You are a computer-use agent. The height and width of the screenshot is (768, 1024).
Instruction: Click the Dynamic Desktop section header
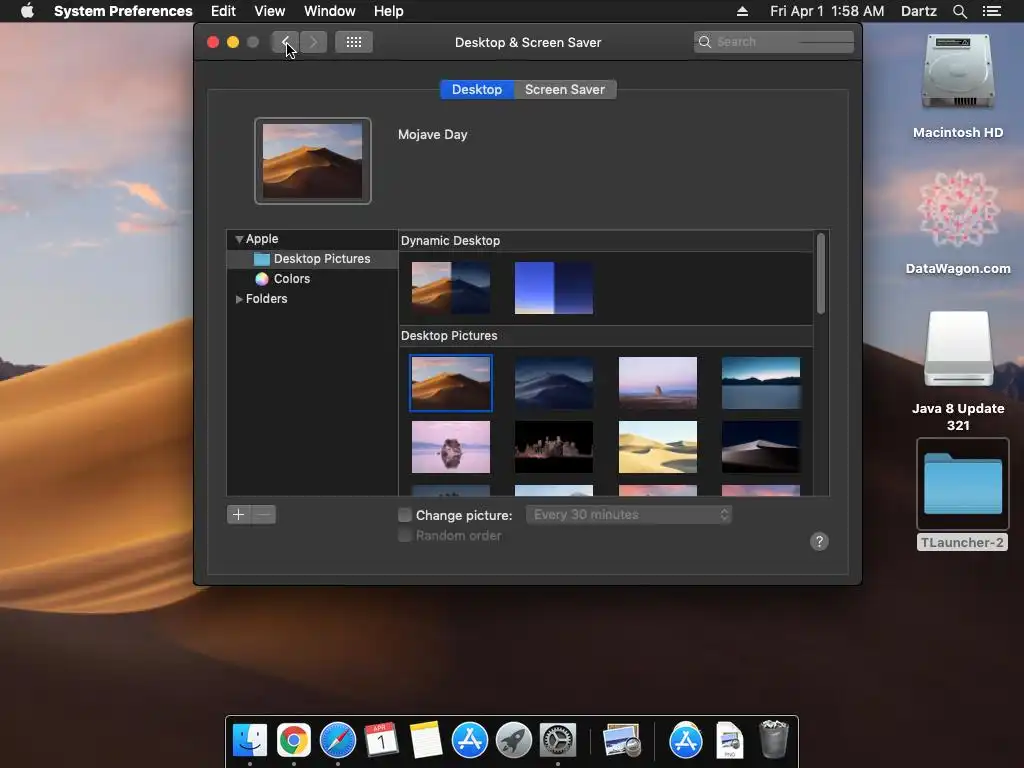[451, 241]
